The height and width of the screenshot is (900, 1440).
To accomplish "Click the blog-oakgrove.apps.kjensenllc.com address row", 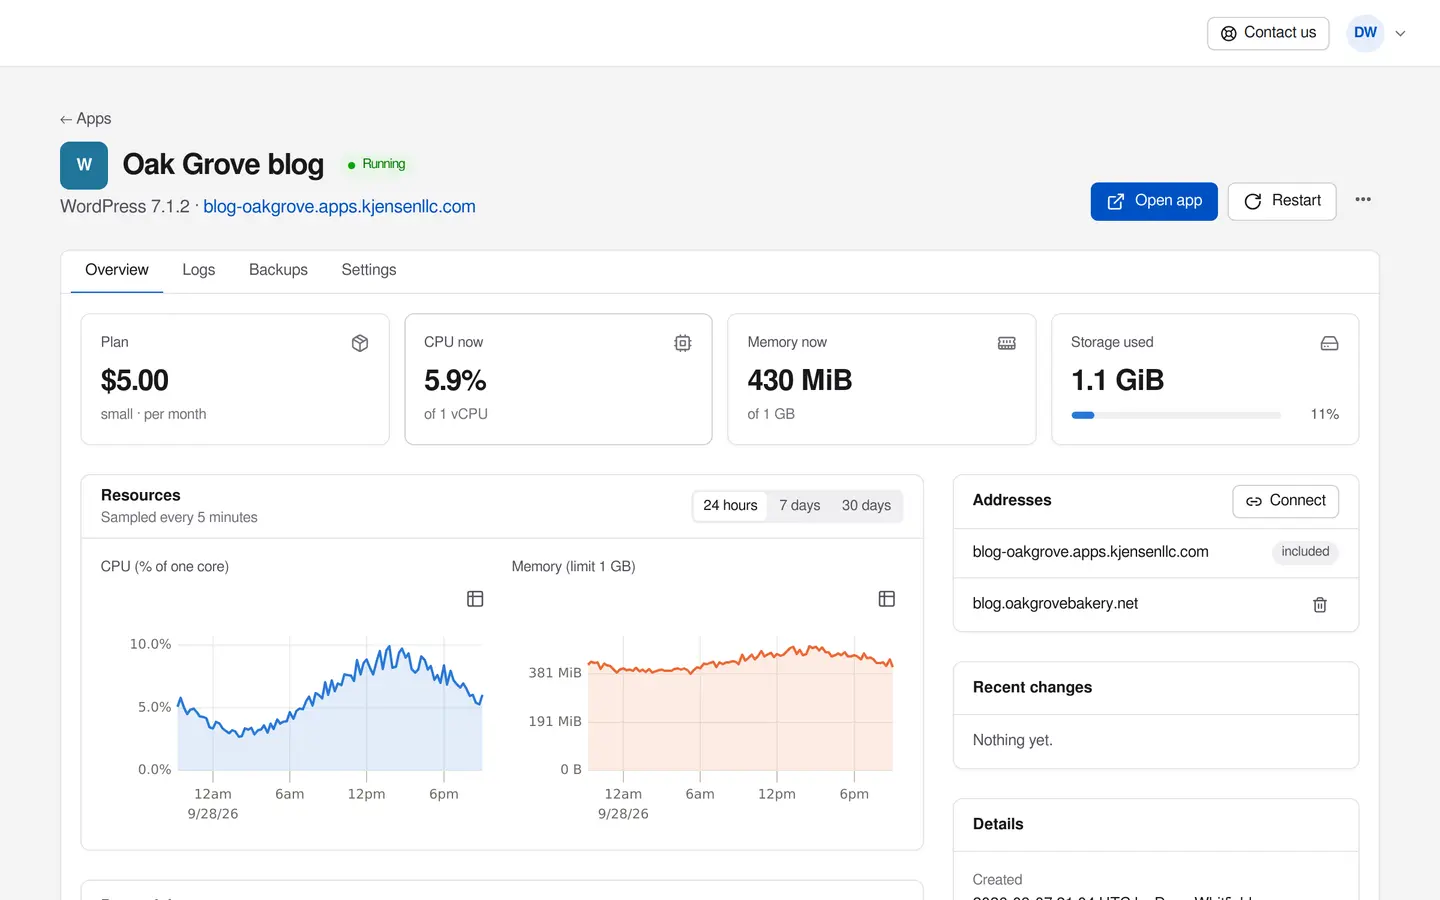I will tap(1156, 553).
